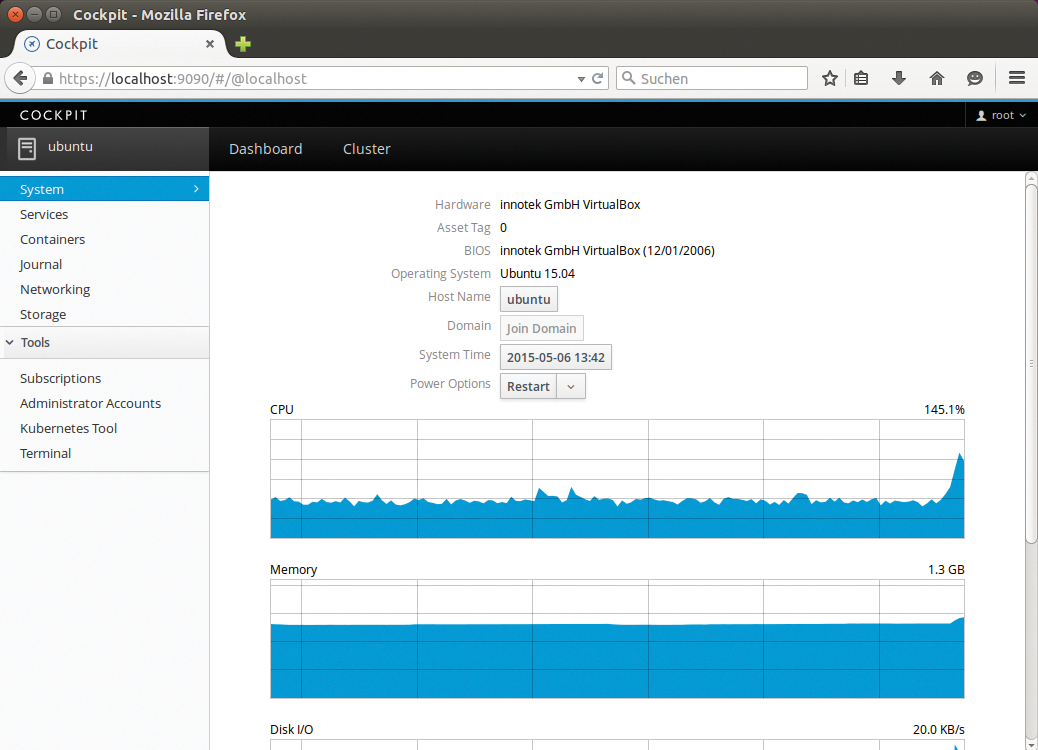
Task: Open Subscriptions under Tools
Action: point(105,379)
